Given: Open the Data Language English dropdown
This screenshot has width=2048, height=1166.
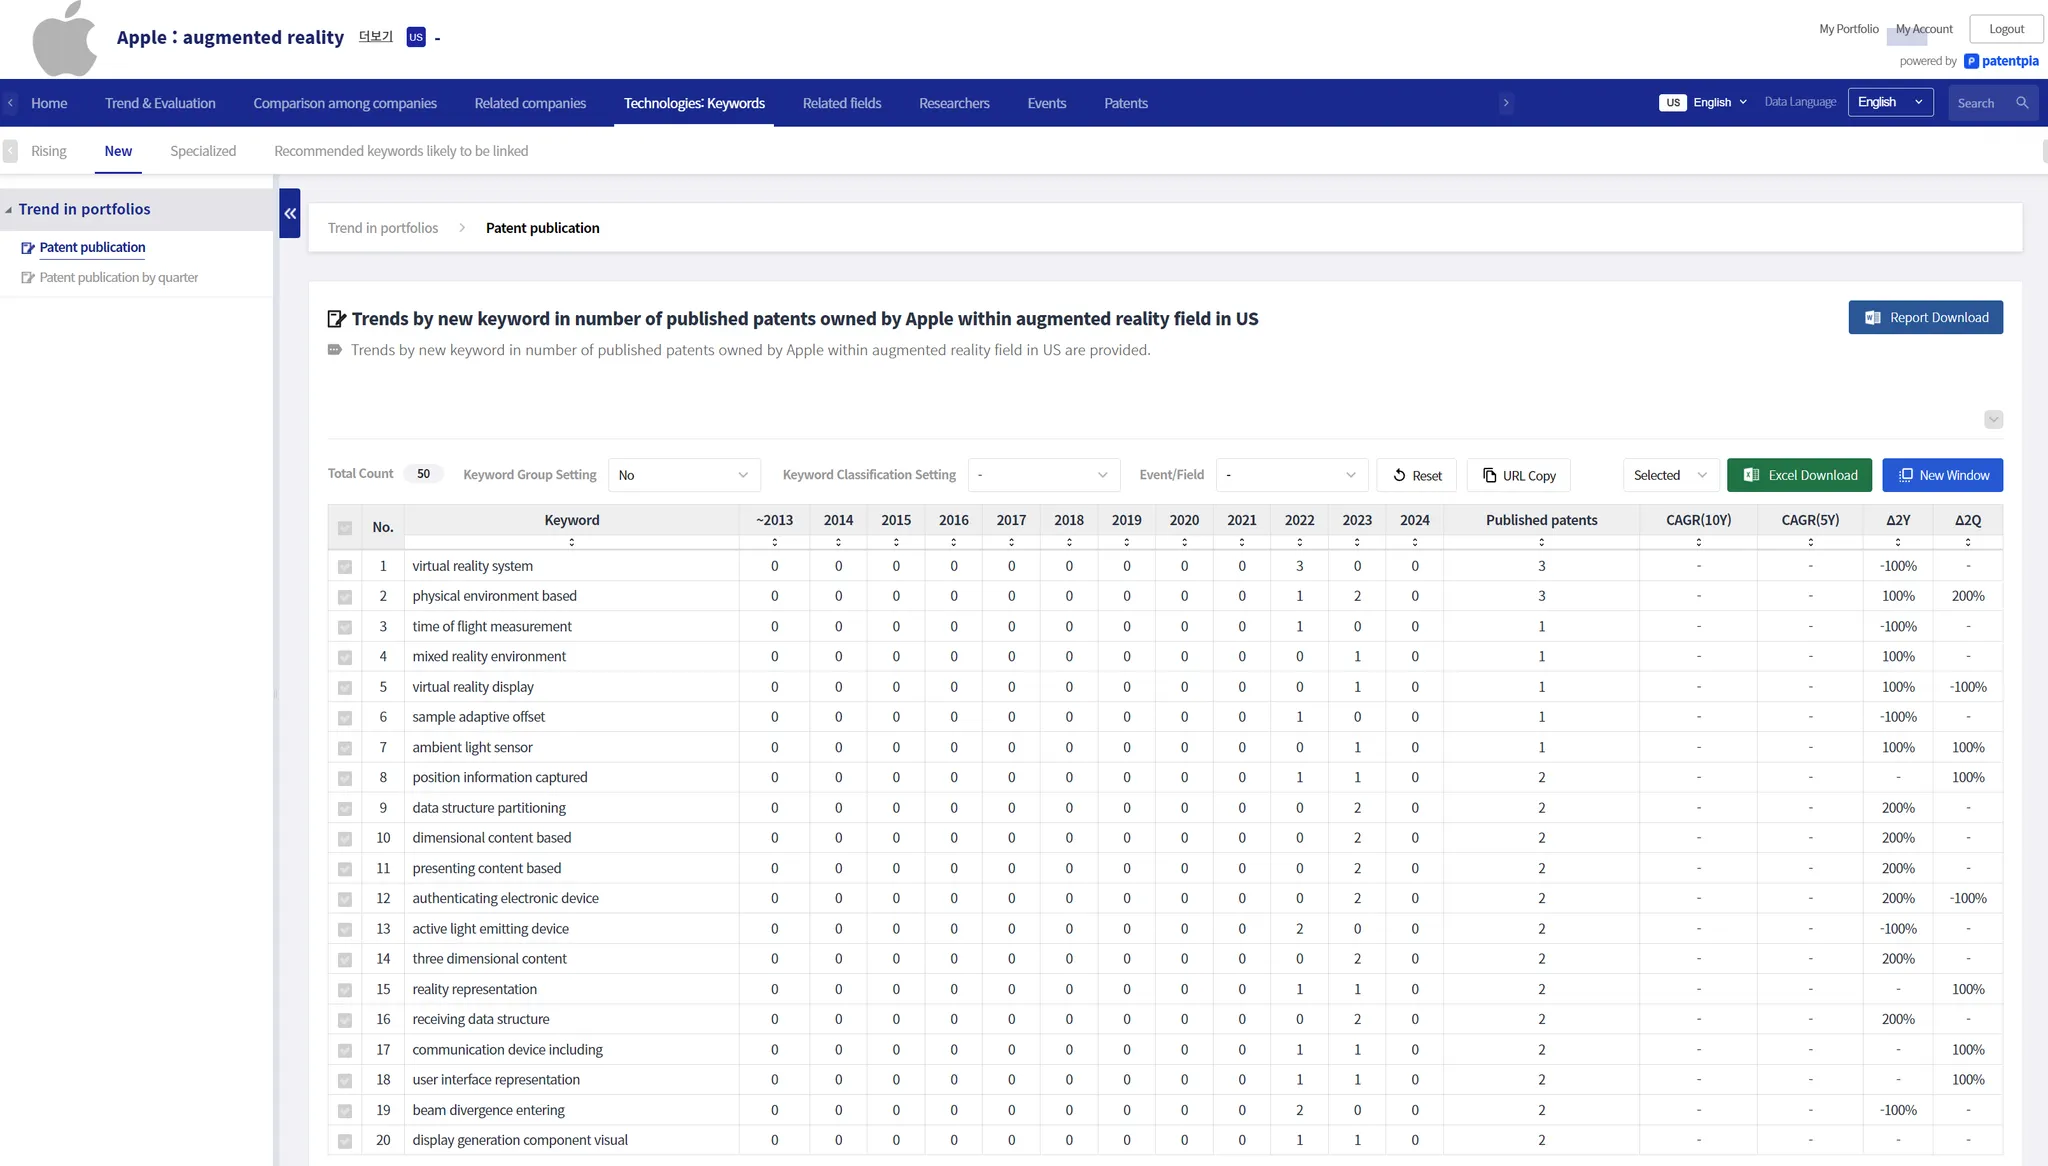Looking at the screenshot, I should [1890, 102].
